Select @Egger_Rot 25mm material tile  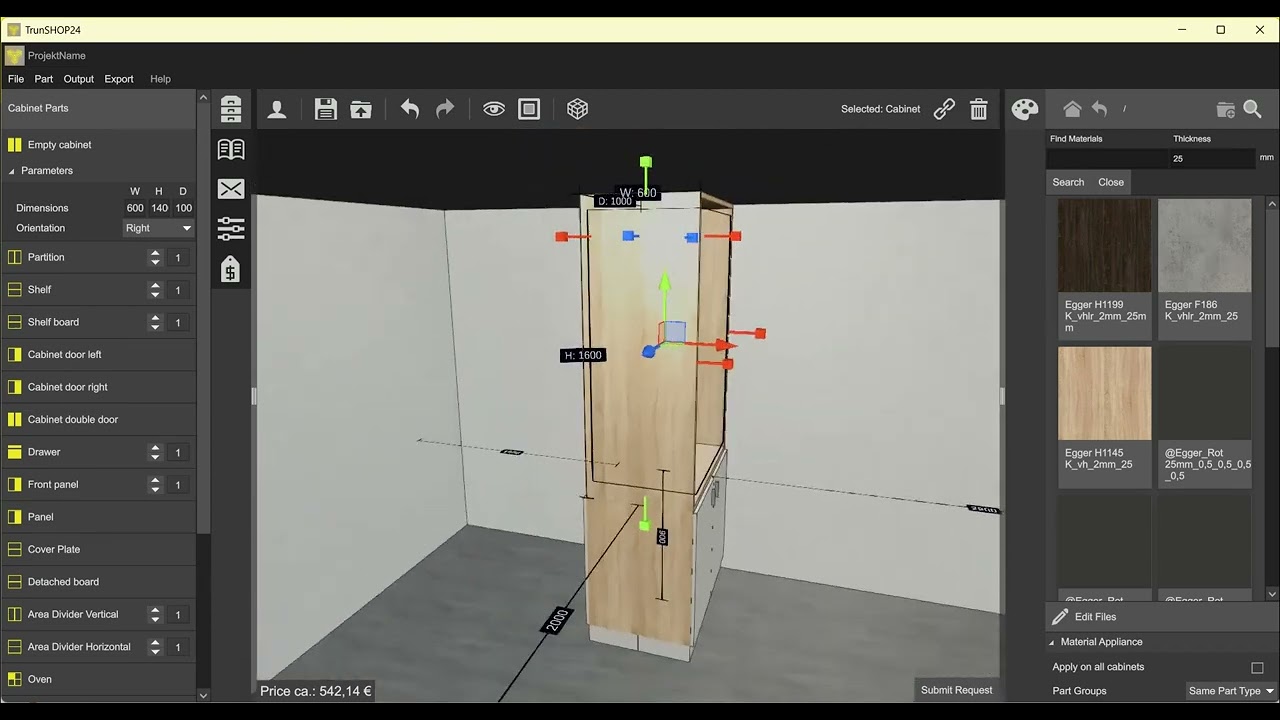[x=1205, y=417]
